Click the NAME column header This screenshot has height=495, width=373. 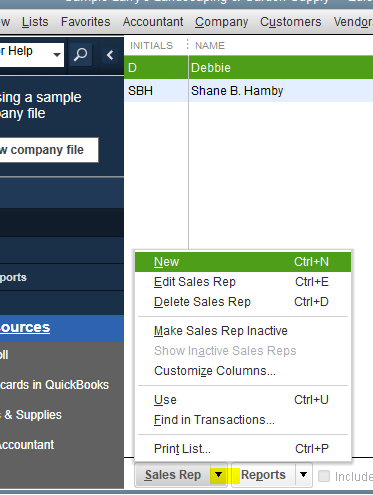pyautogui.click(x=210, y=46)
